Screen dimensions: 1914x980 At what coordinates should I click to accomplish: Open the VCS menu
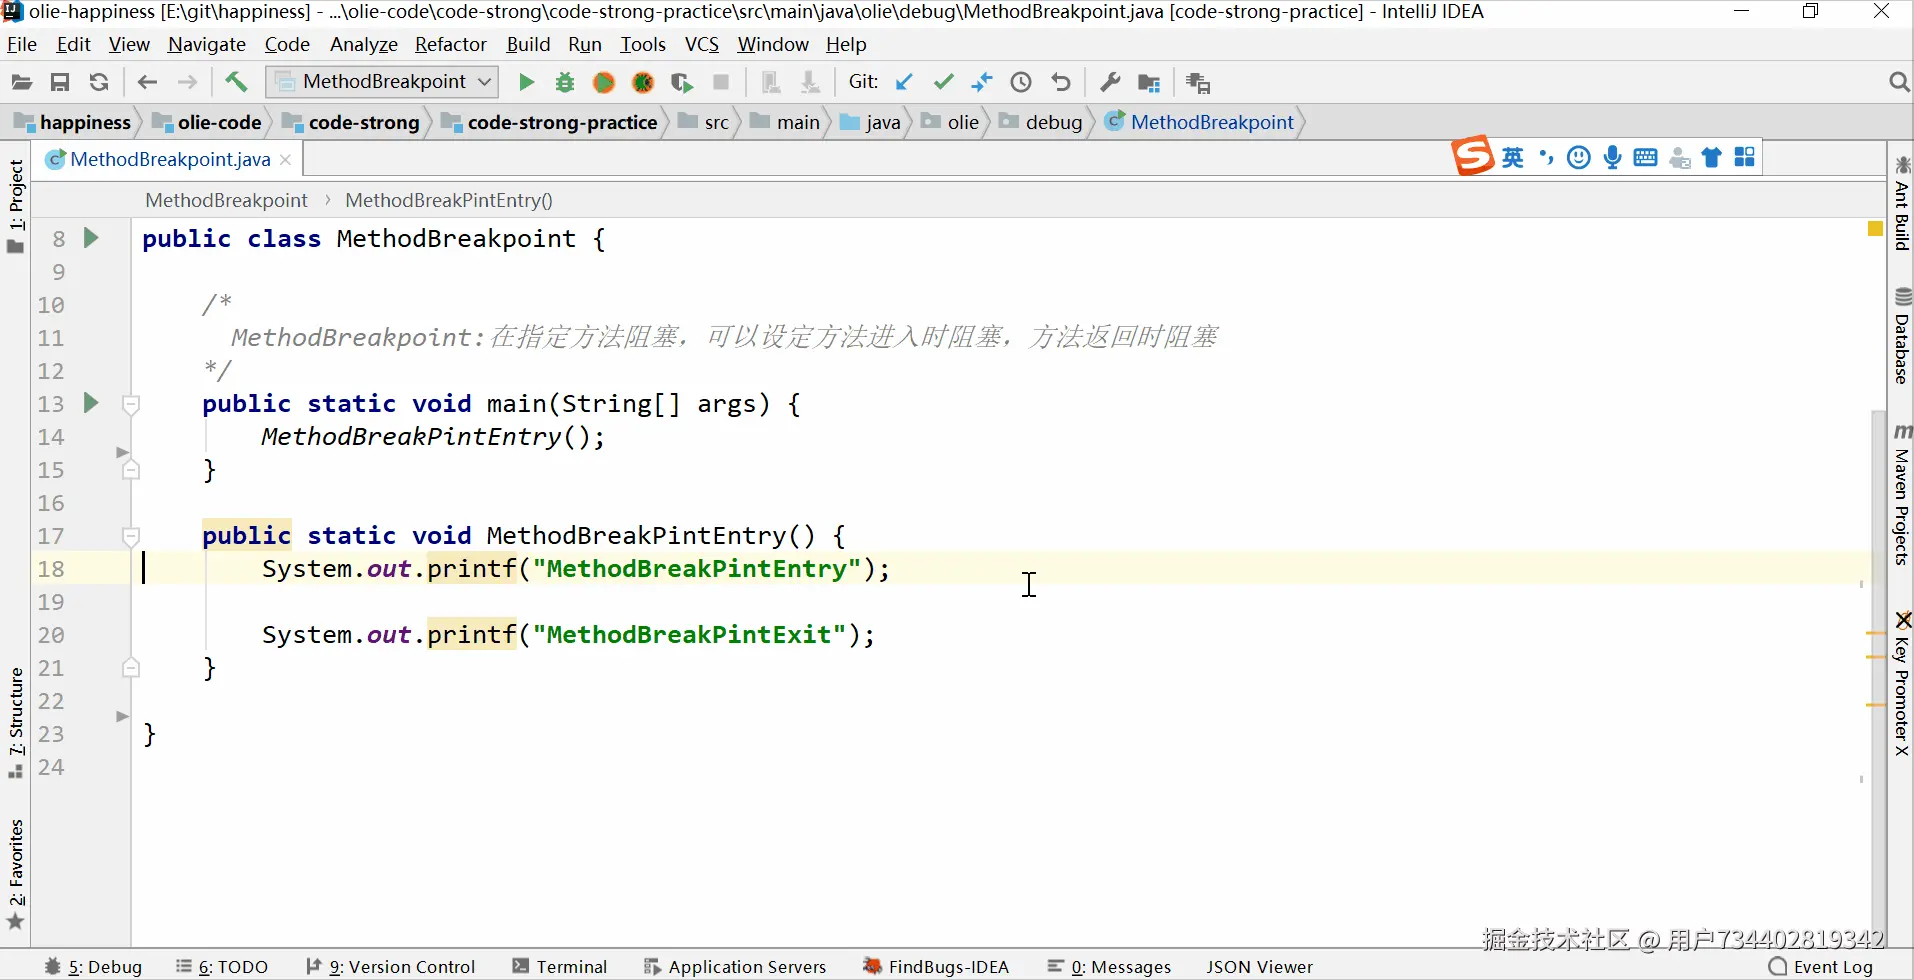702,44
